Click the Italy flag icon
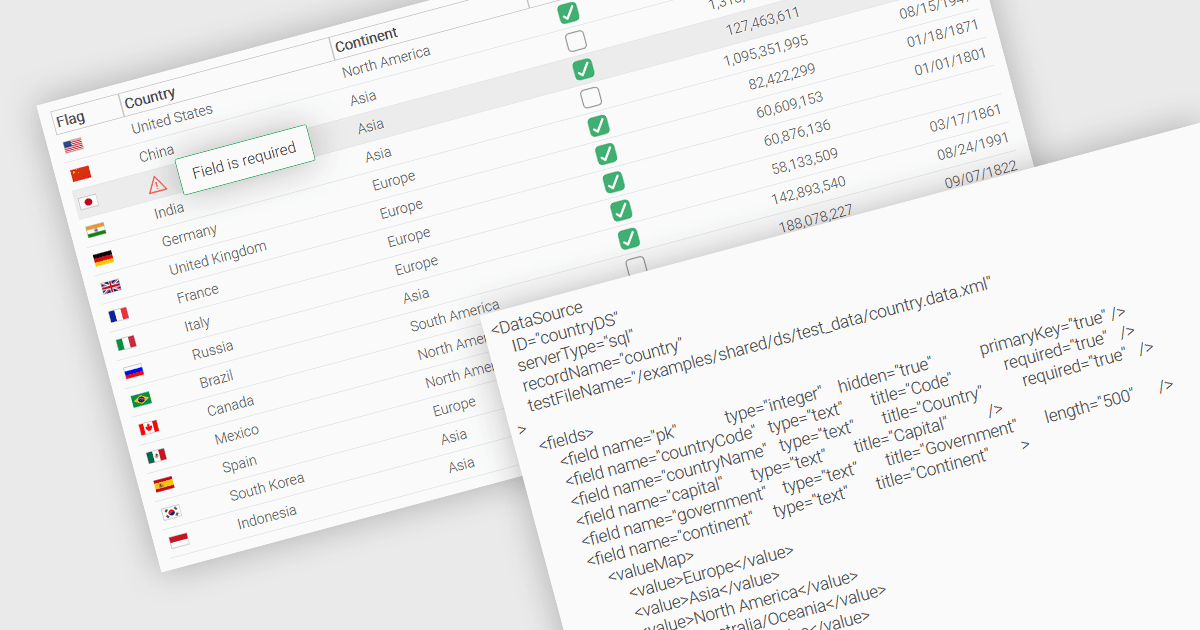The width and height of the screenshot is (1200, 630). (126, 343)
